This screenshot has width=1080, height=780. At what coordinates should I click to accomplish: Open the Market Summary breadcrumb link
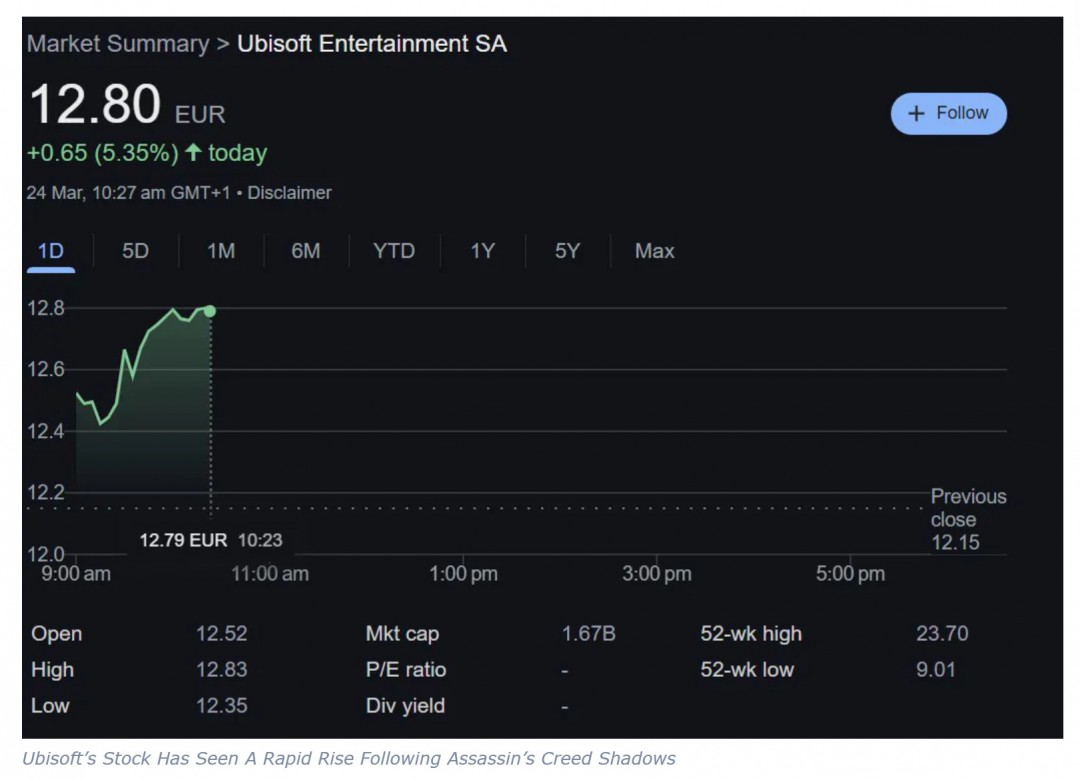pos(118,43)
